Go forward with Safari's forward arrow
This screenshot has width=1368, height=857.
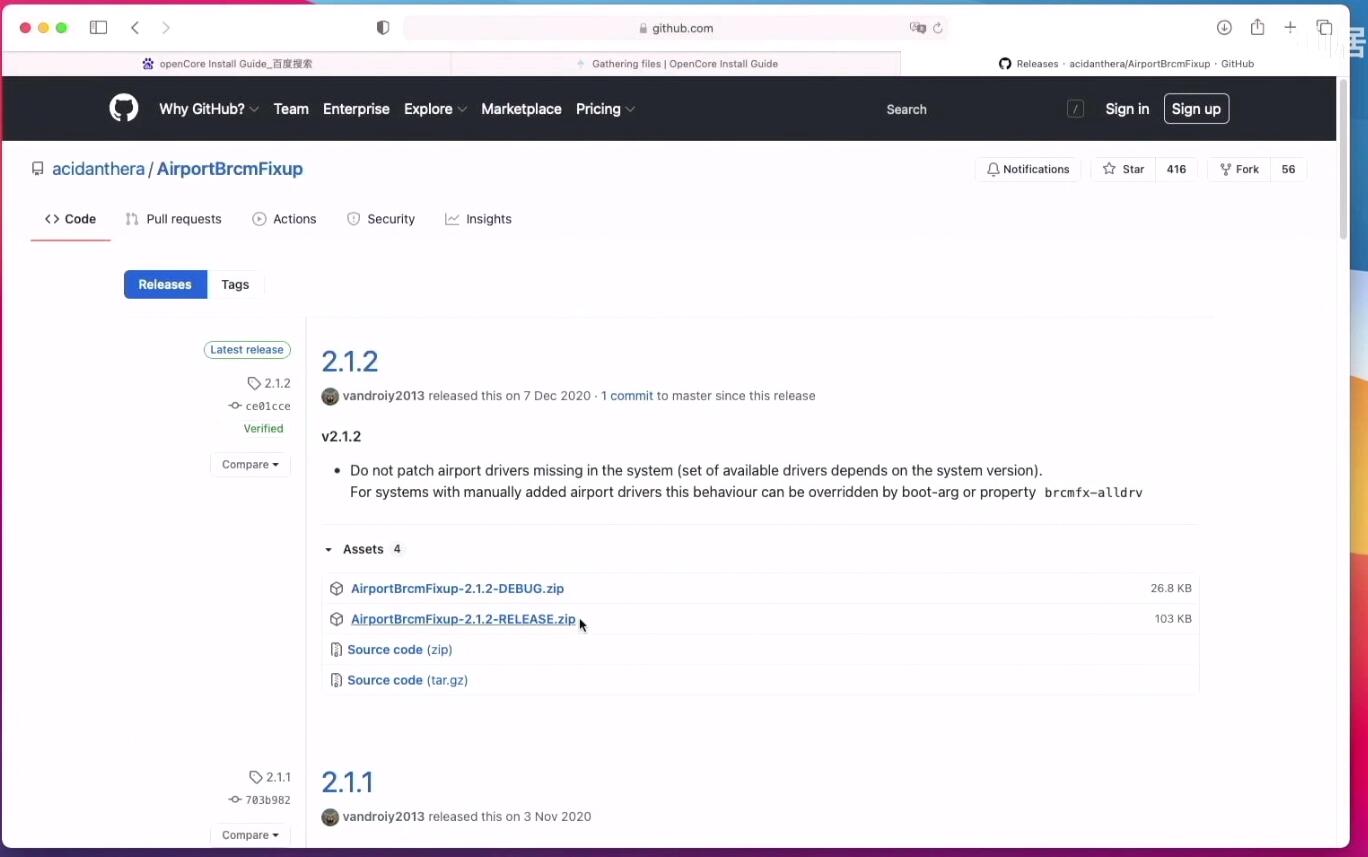(166, 28)
